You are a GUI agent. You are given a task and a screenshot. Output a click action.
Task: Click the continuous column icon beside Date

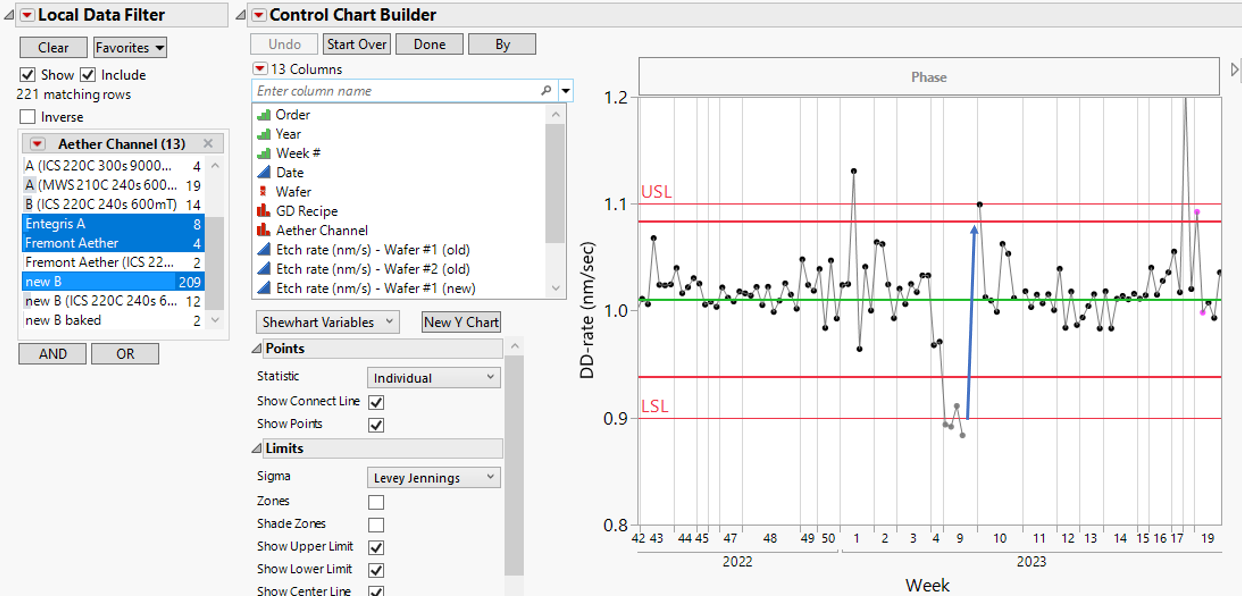click(x=266, y=172)
